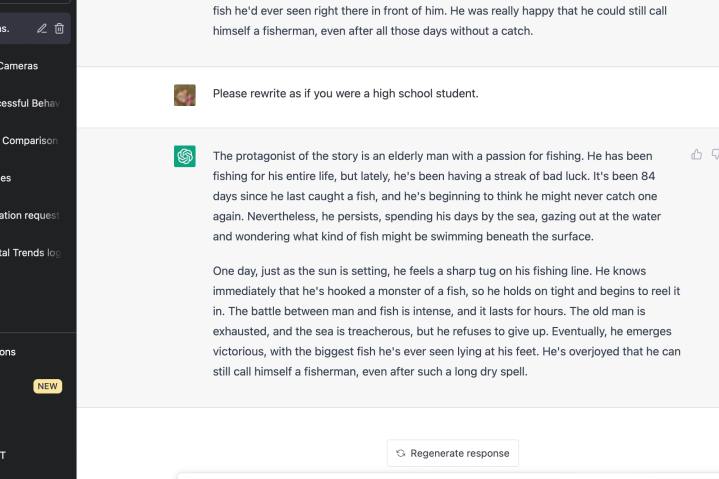Click the response paragraph beginning "One day"
Image resolution: width=719 pixels, height=479 pixels.
[446, 321]
